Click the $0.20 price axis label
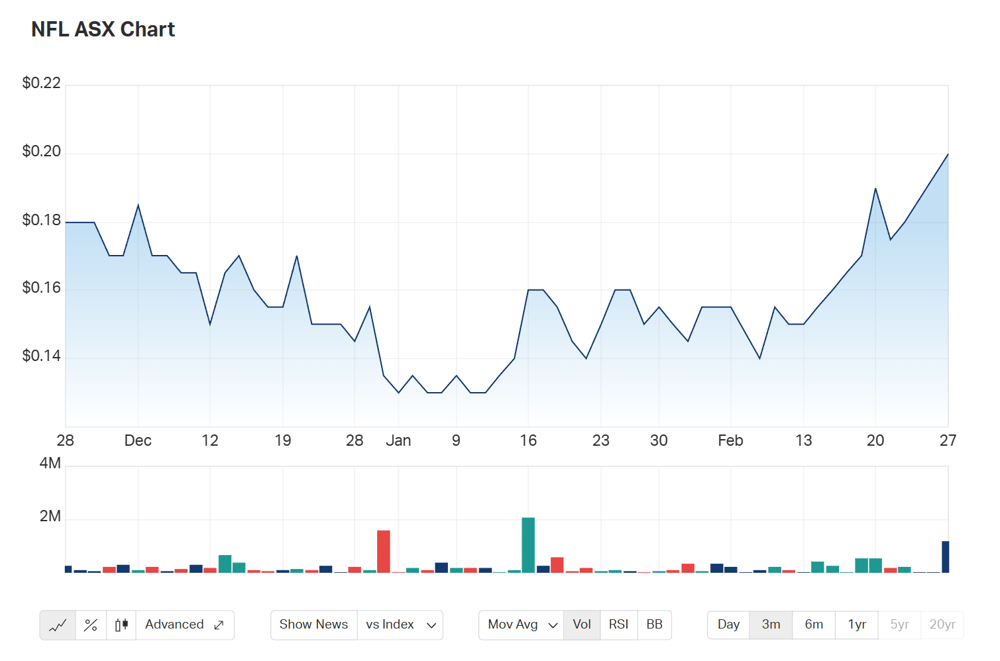The height and width of the screenshot is (661, 1000). pyautogui.click(x=41, y=151)
